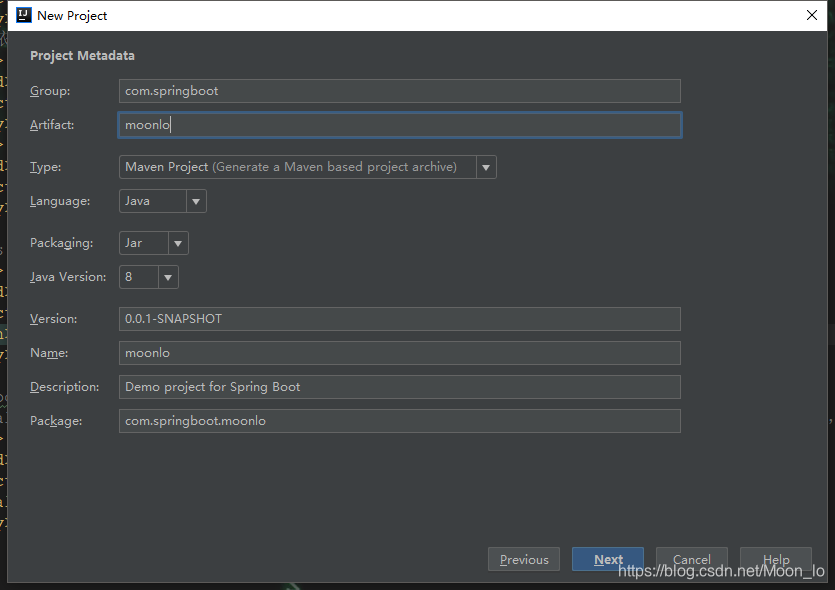Click the Version label
This screenshot has width=835, height=590.
point(54,319)
